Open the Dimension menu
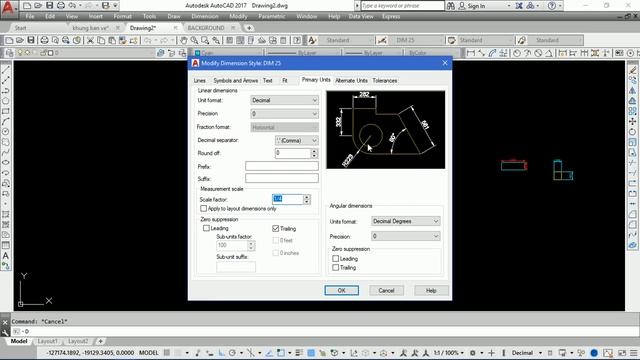 pos(204,16)
